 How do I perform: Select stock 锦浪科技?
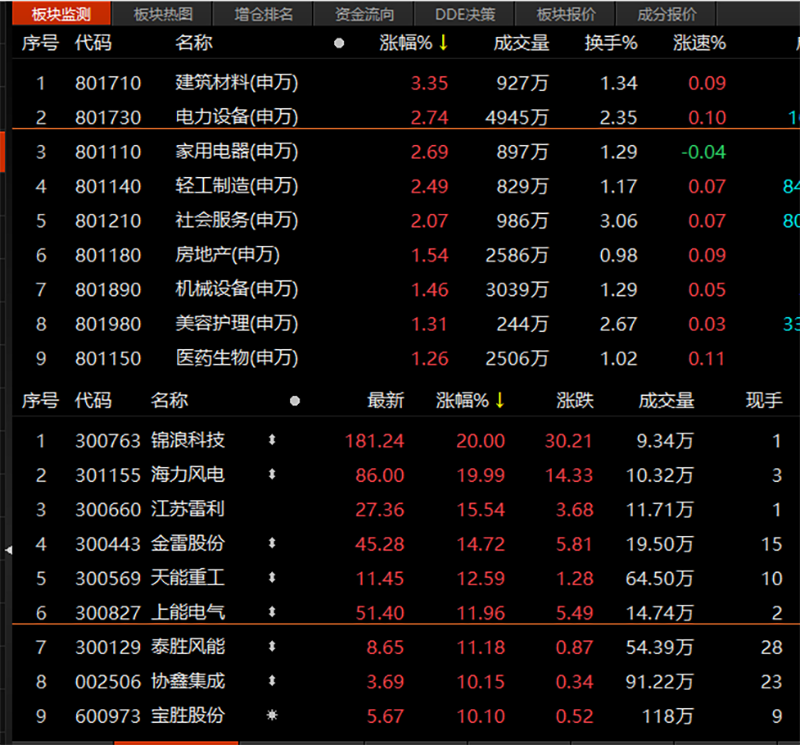[188, 440]
